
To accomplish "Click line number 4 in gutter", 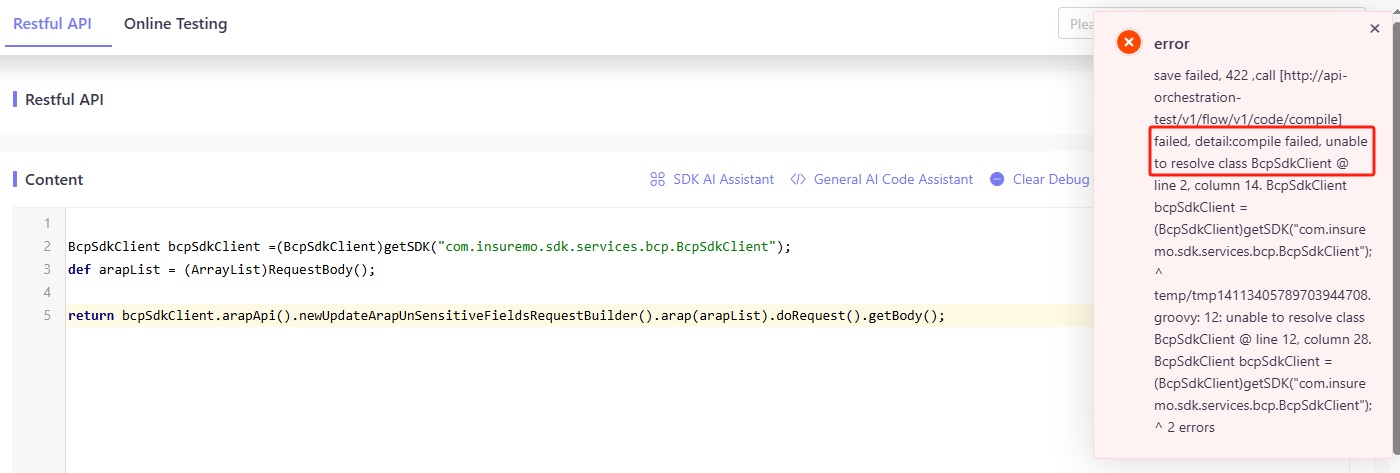I will (x=47, y=292).
